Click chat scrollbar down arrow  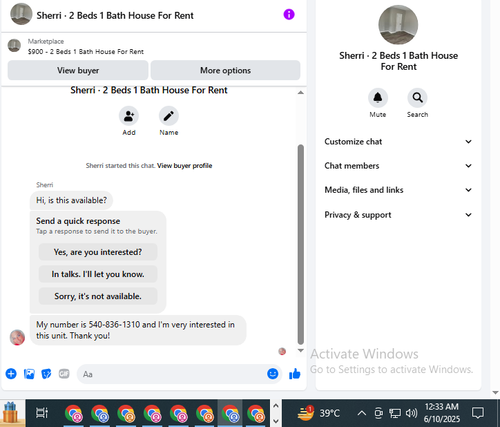tap(301, 350)
